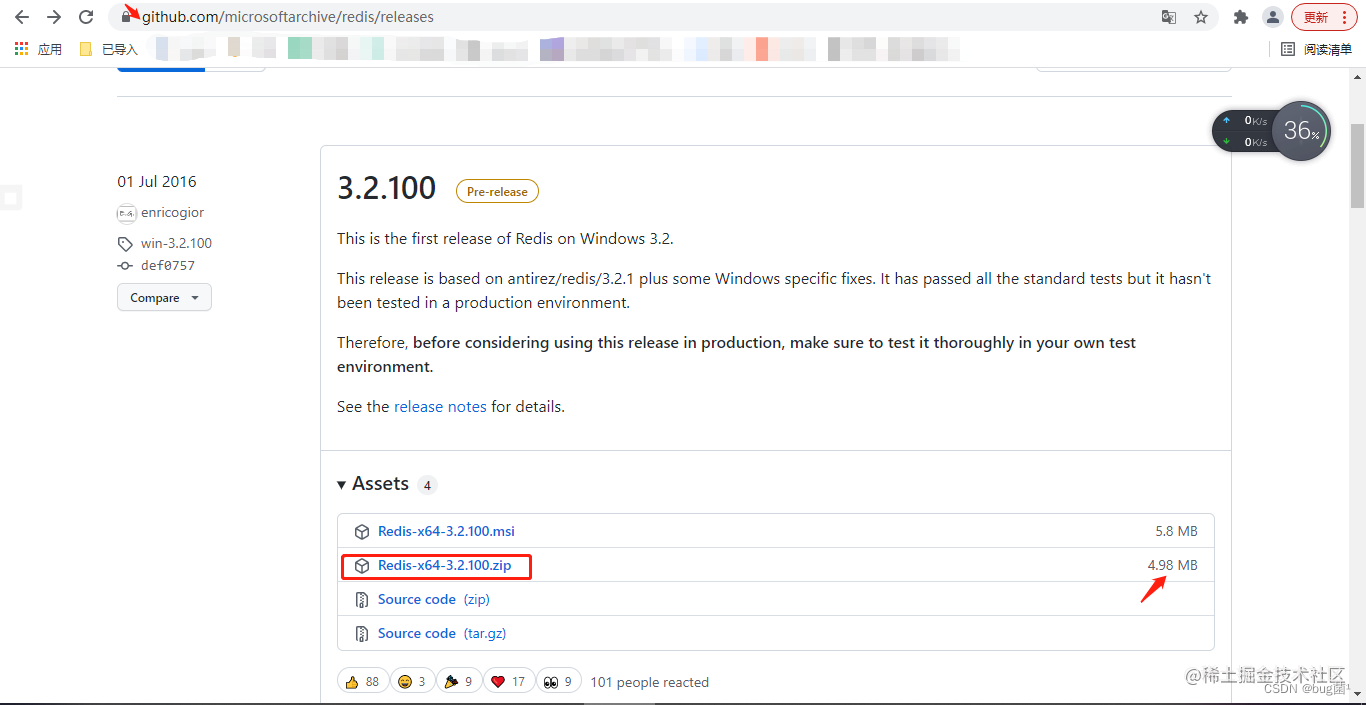Screen dimensions: 1366x705
Task: Click the tag icon next to win-3.2.100
Action: [x=124, y=243]
